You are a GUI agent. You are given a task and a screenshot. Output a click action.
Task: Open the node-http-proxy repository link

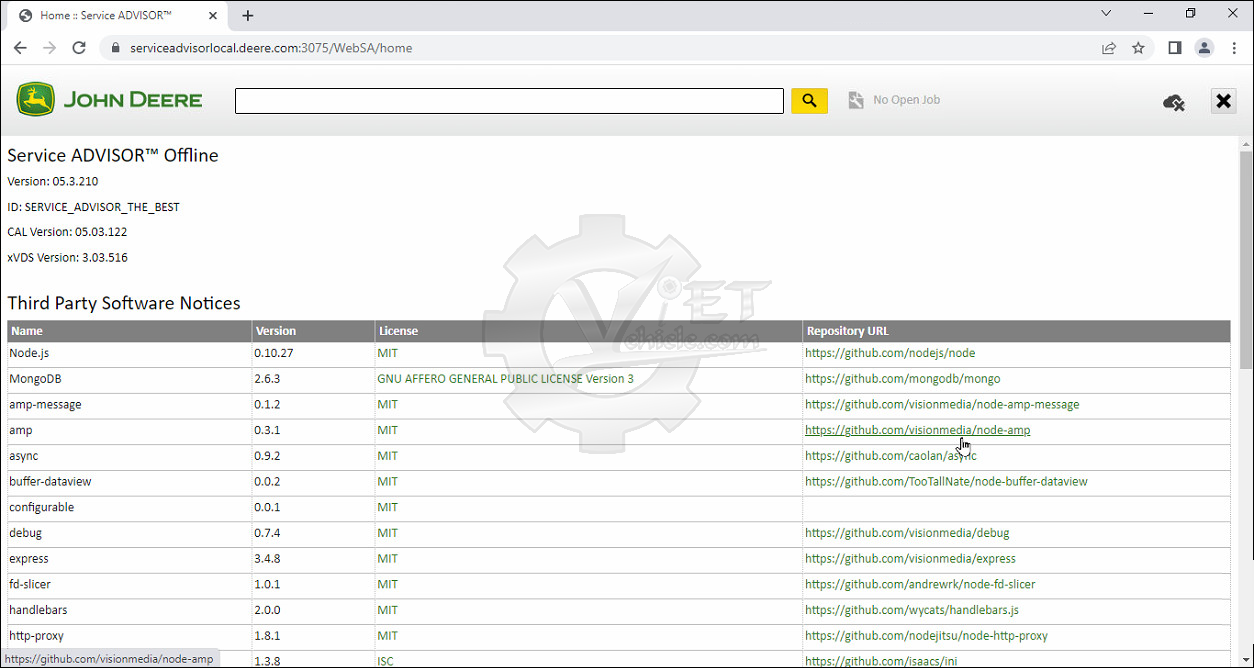926,636
